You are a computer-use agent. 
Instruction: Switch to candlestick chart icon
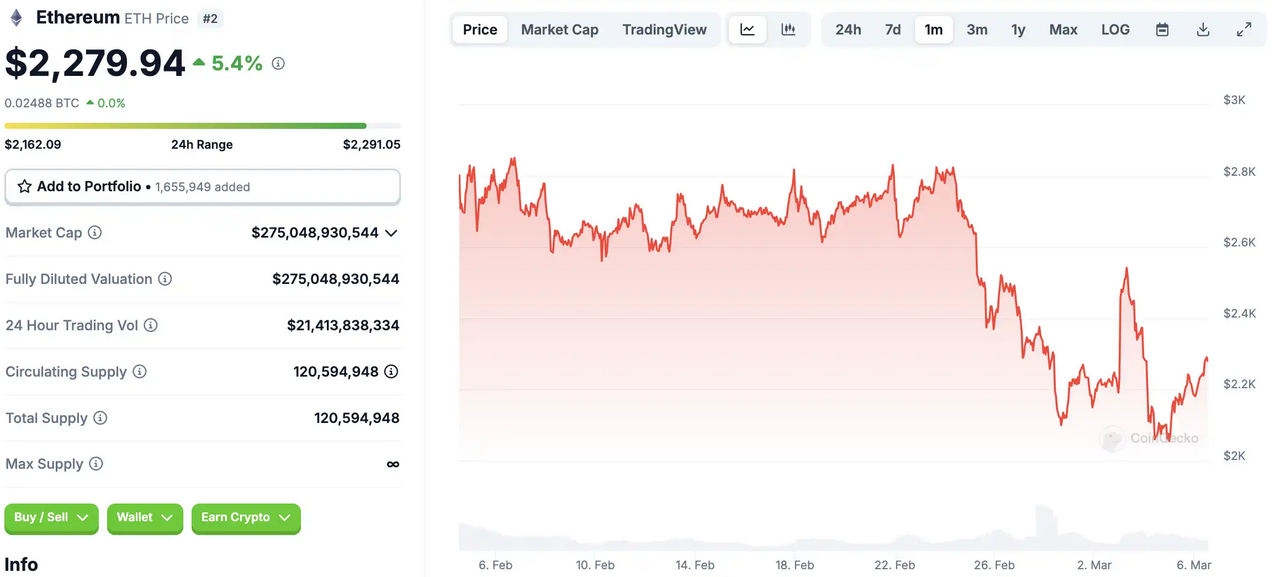click(788, 30)
